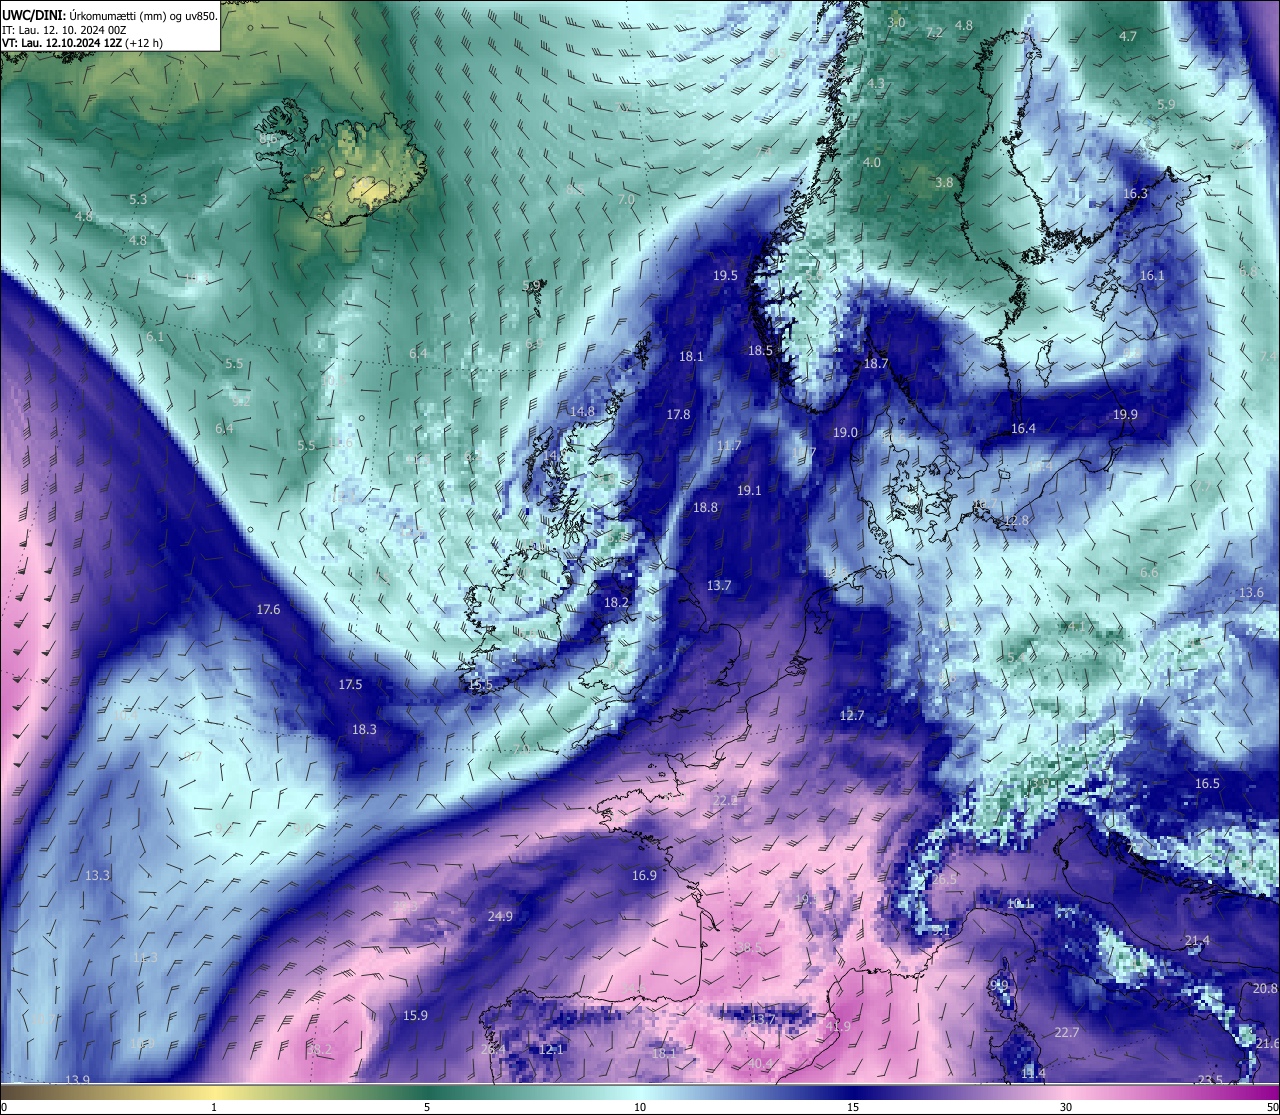Click the 16.9 value near Brittany
The width and height of the screenshot is (1280, 1115).
point(644,876)
